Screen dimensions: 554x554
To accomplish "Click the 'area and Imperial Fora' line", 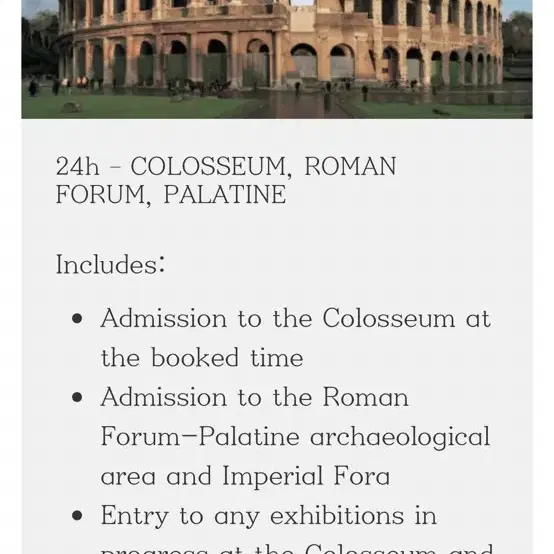I will pos(245,476).
